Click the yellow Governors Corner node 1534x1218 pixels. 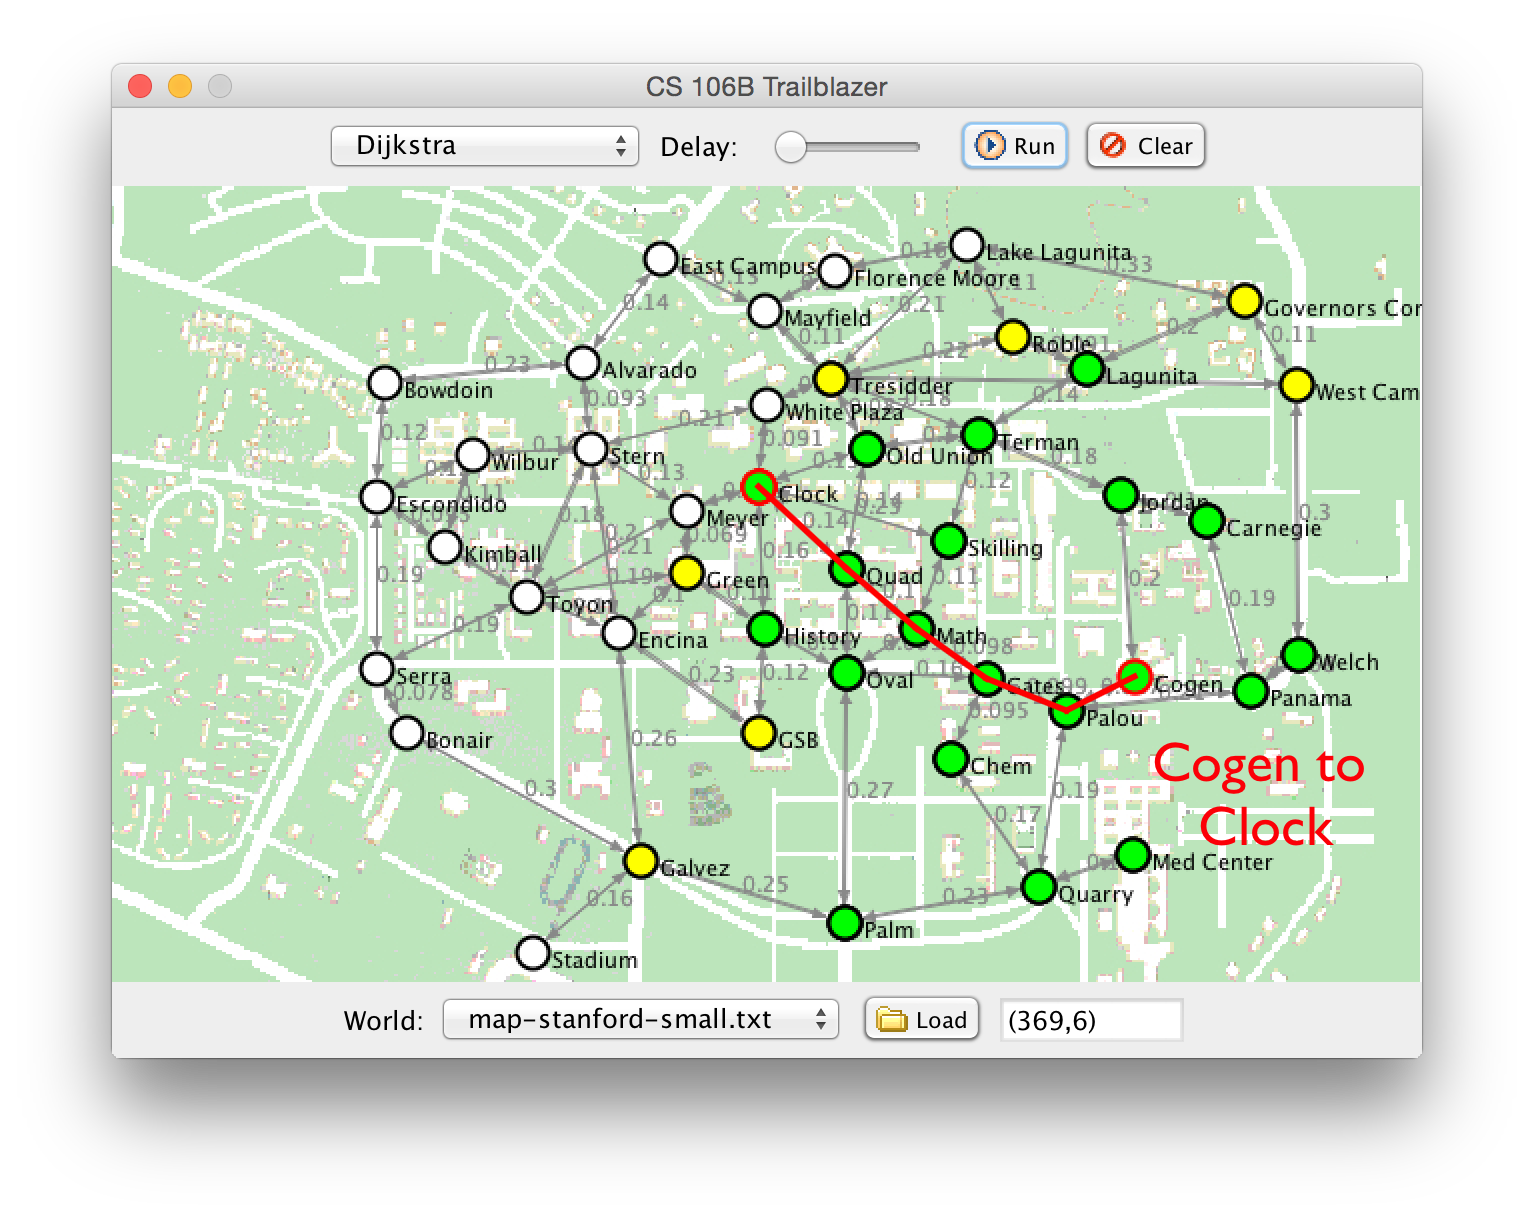tap(1244, 301)
